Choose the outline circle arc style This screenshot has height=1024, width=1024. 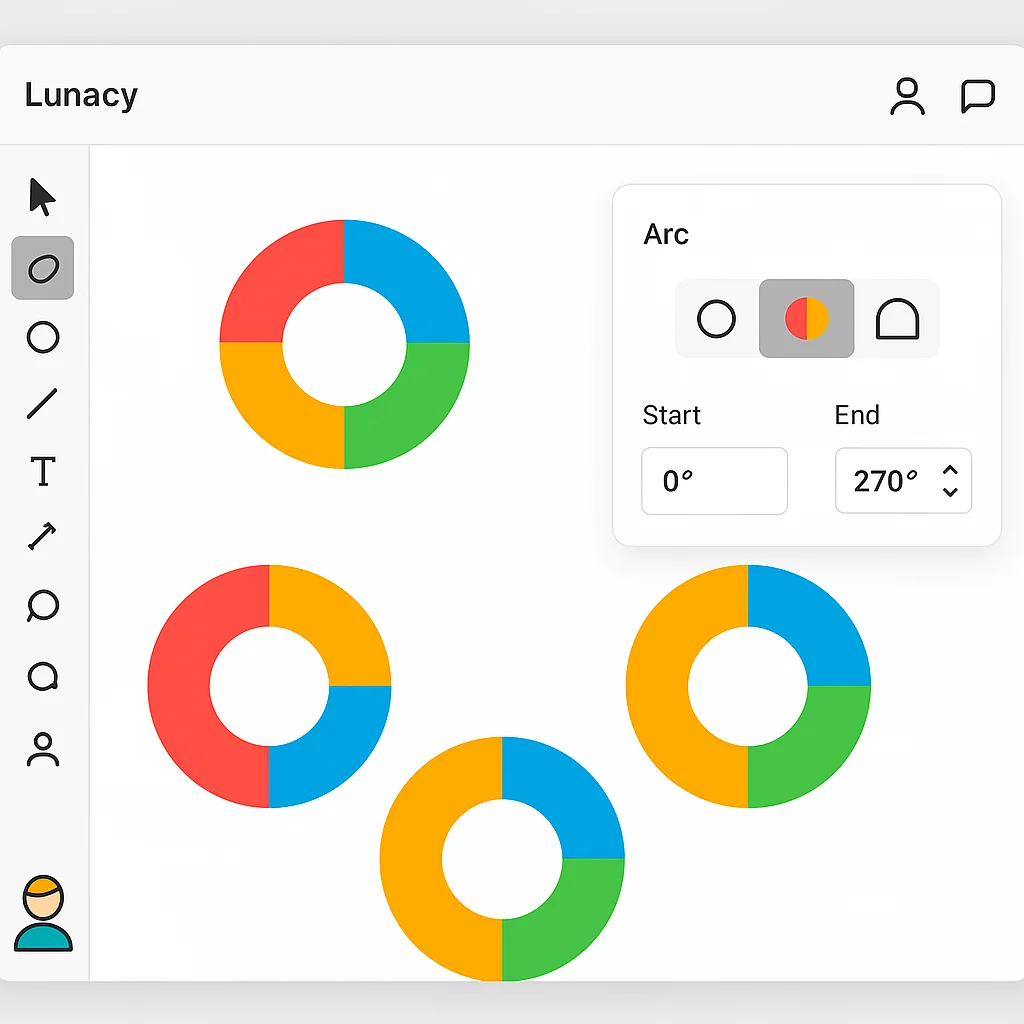tap(717, 319)
